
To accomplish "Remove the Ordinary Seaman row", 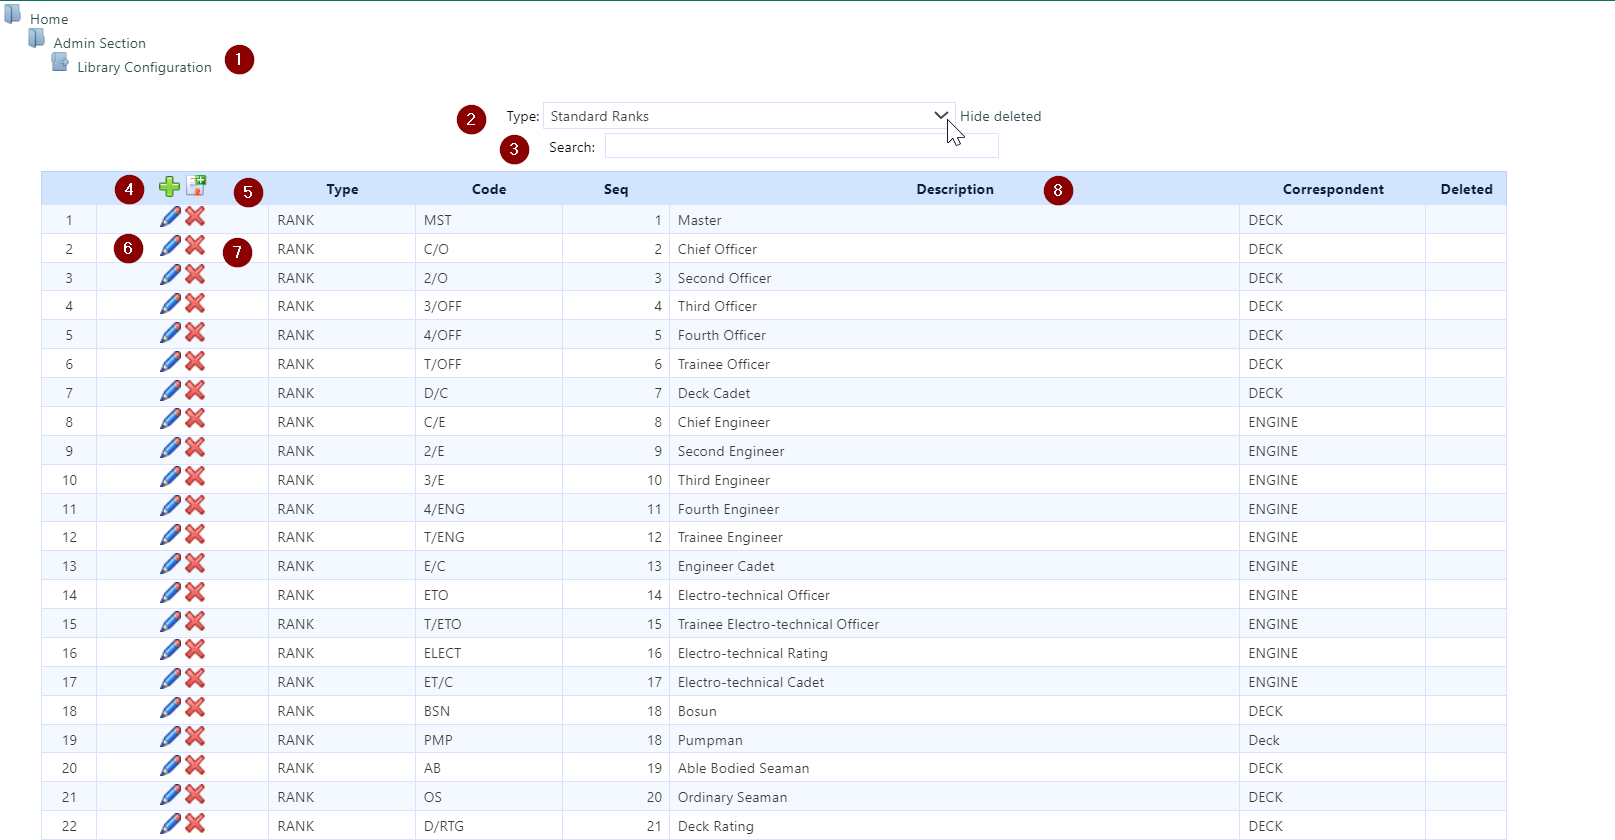I will point(195,794).
